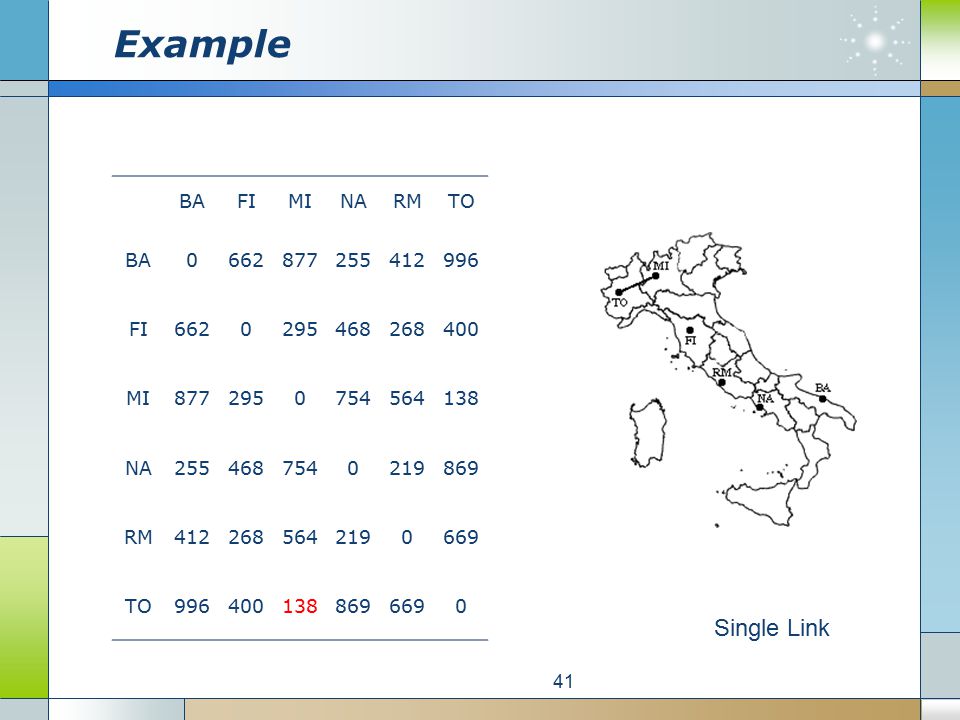Screen dimensions: 960x720
Task: Click the TO row label in the table
Action: 138,606
